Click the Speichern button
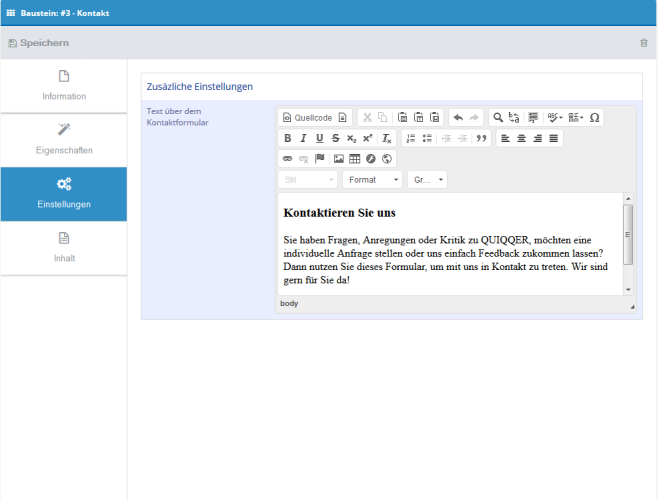The height and width of the screenshot is (500, 667). (38, 43)
